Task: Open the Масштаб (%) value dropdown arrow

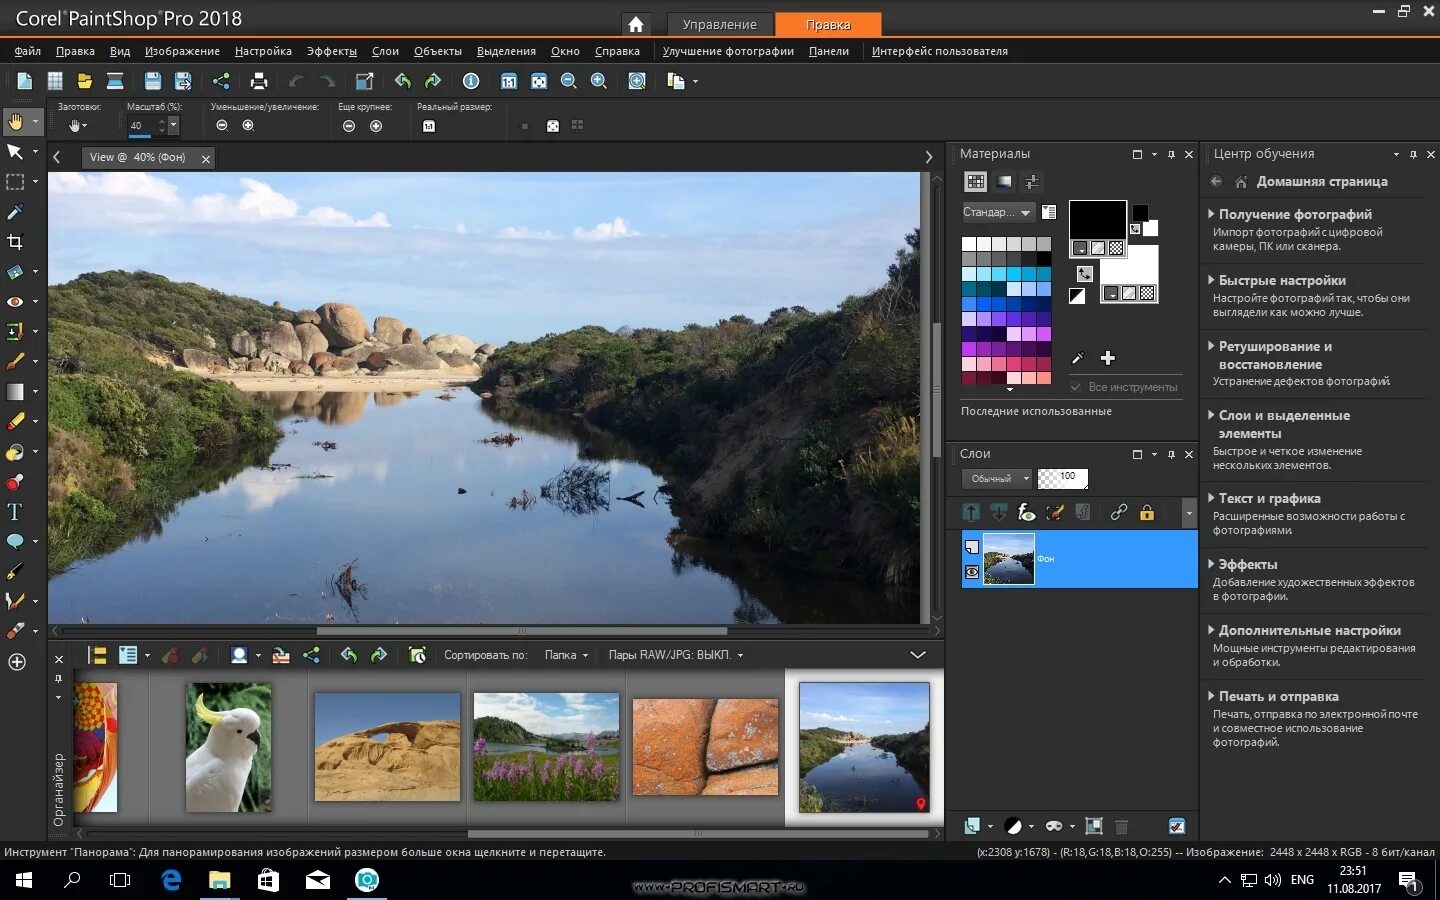Action: point(173,125)
